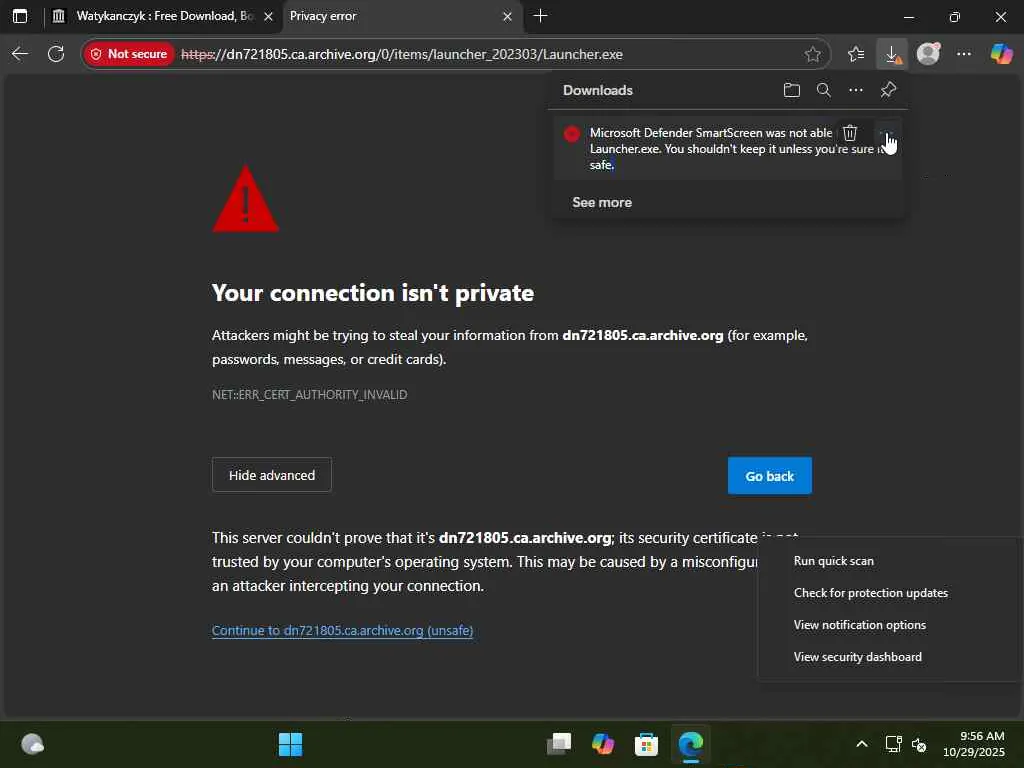
Task: Open View security dashboard
Action: (857, 657)
